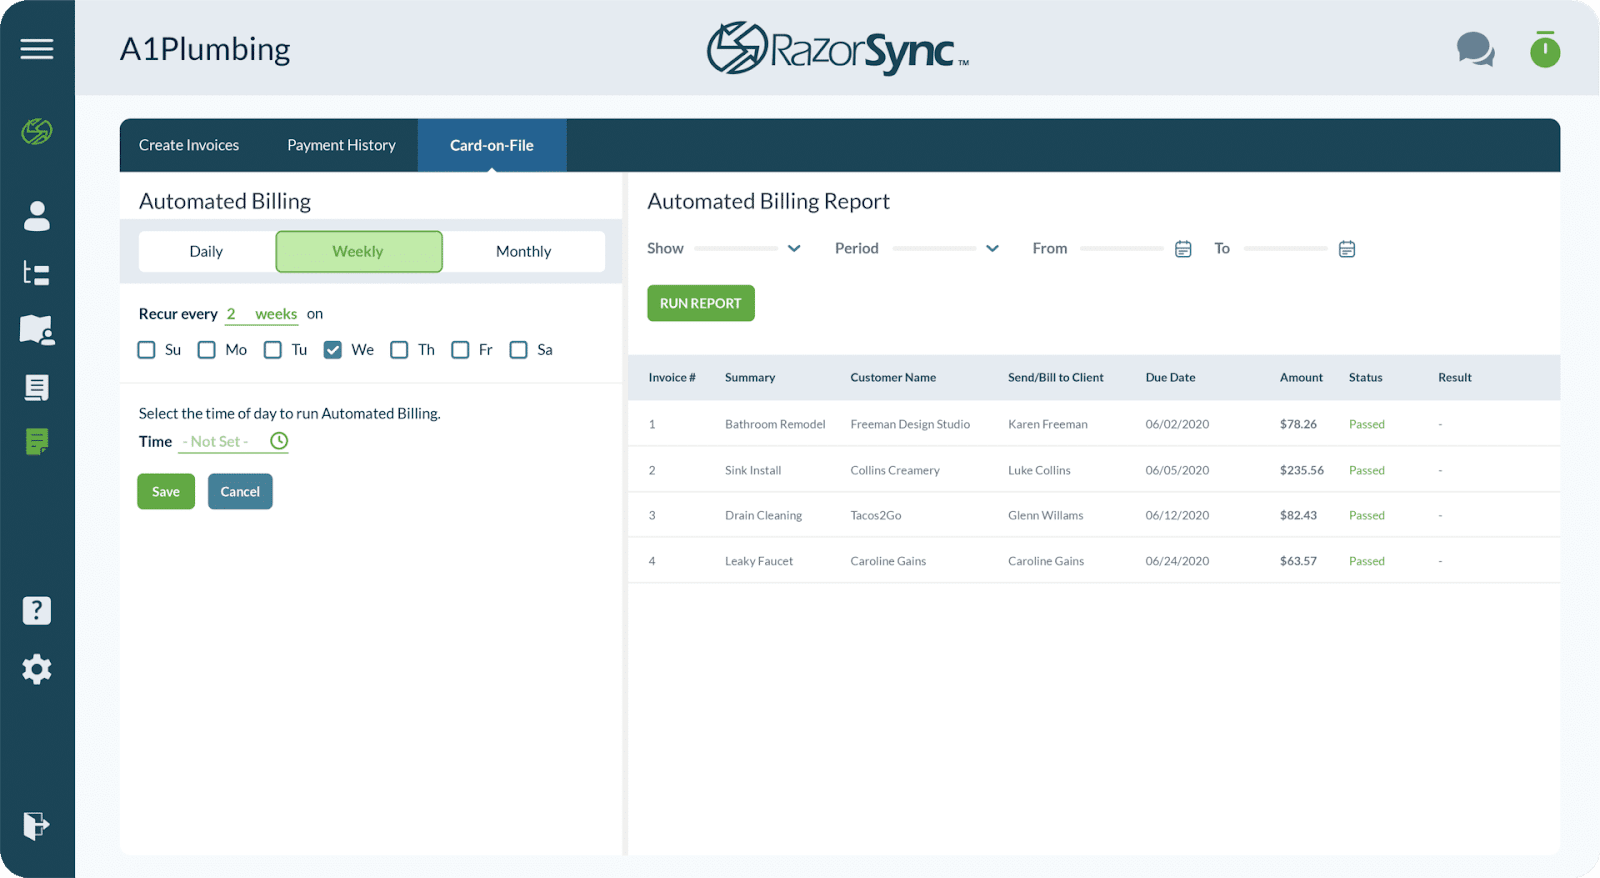Check the Sa checkbox
Screen dimensions: 1600x878
coord(518,350)
